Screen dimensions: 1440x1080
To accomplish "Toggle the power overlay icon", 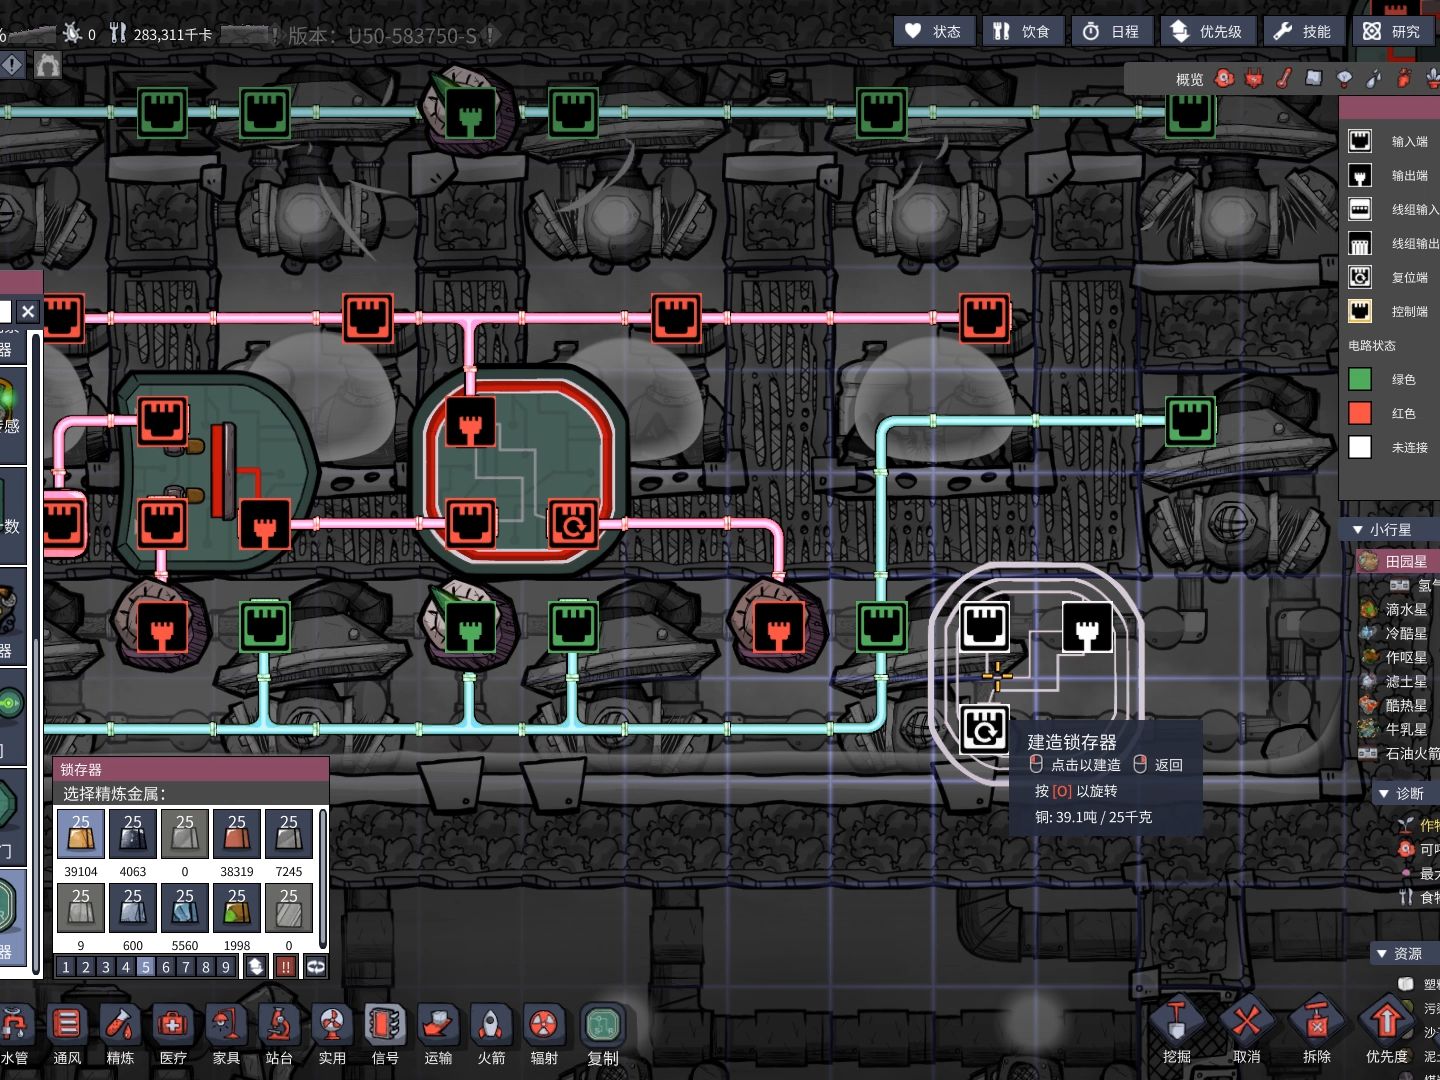I will click(1254, 78).
